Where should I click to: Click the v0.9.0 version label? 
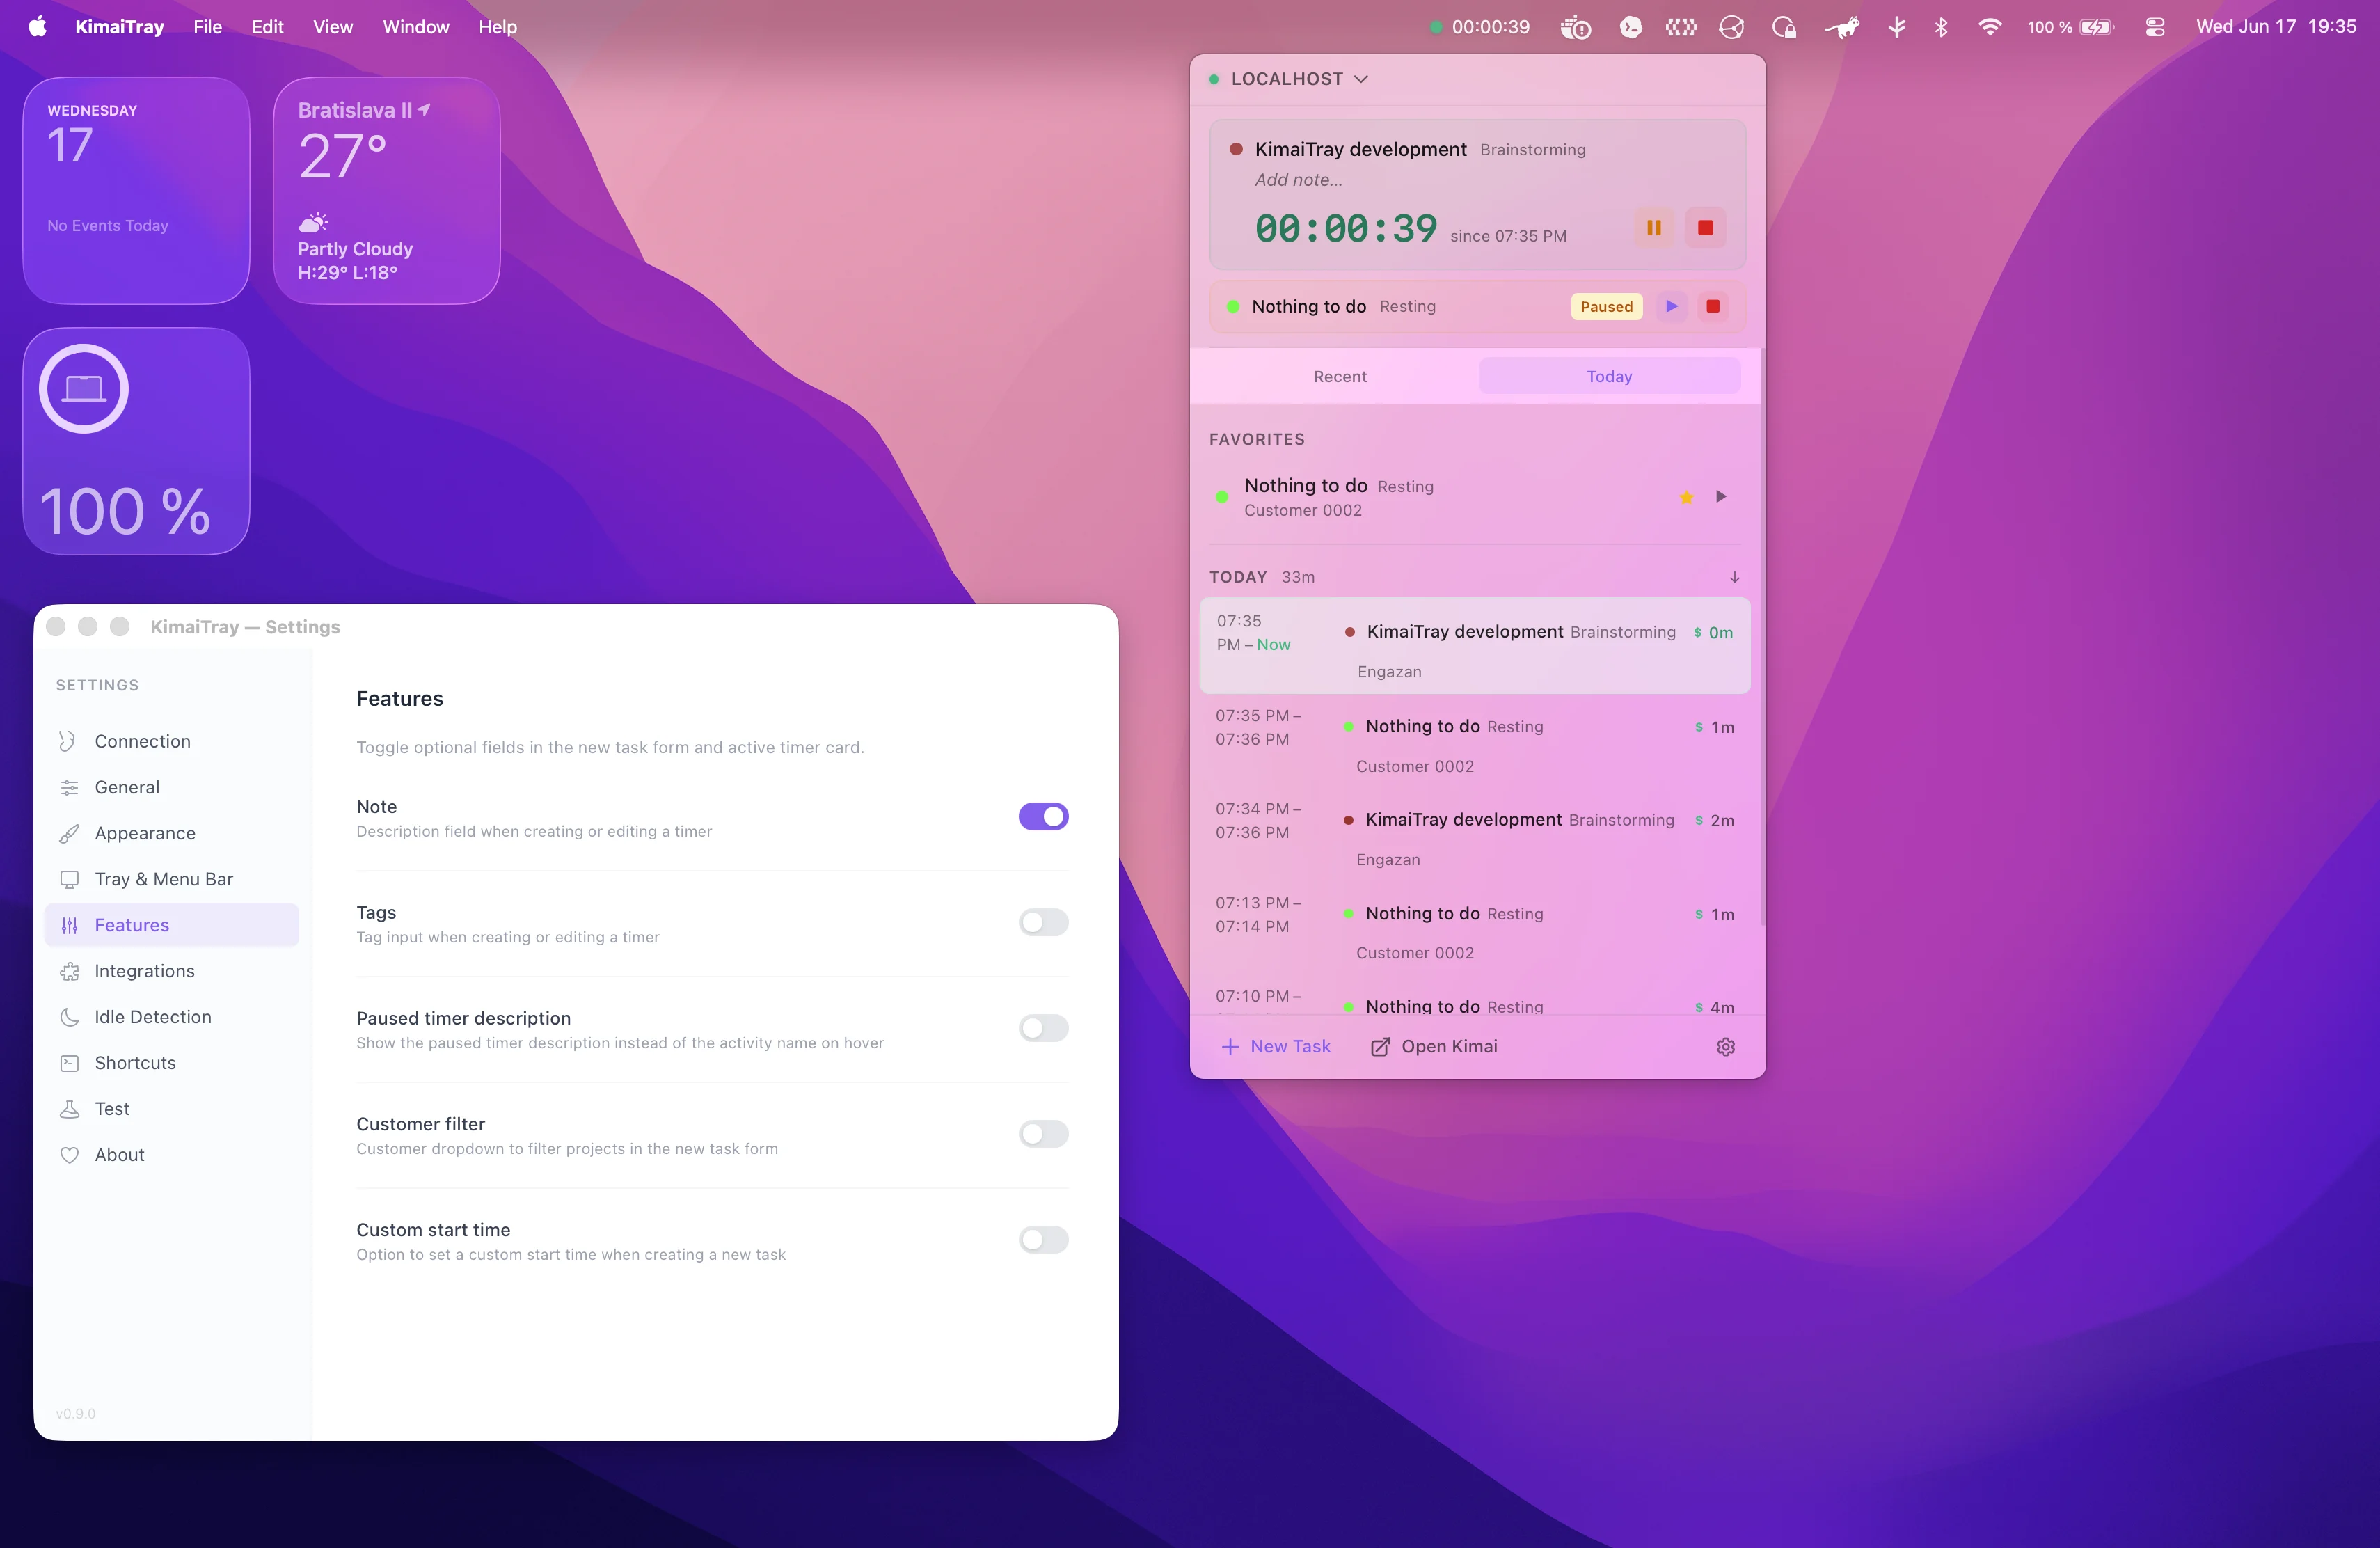76,1413
